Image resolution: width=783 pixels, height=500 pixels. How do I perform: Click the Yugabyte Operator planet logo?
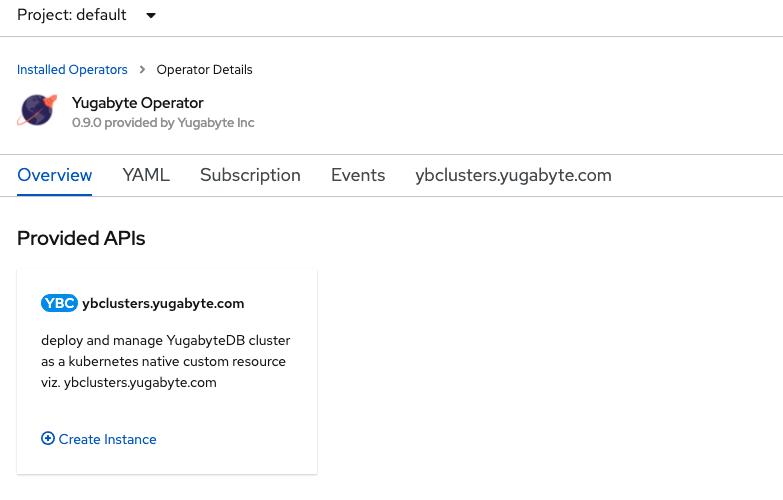click(x=38, y=110)
